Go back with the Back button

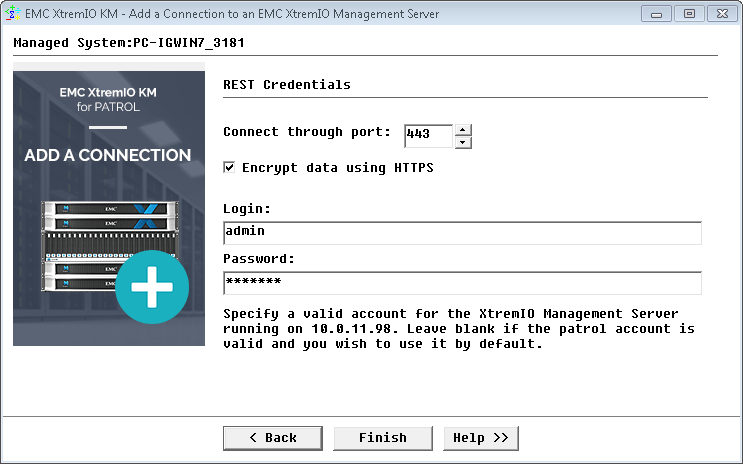[x=273, y=438]
